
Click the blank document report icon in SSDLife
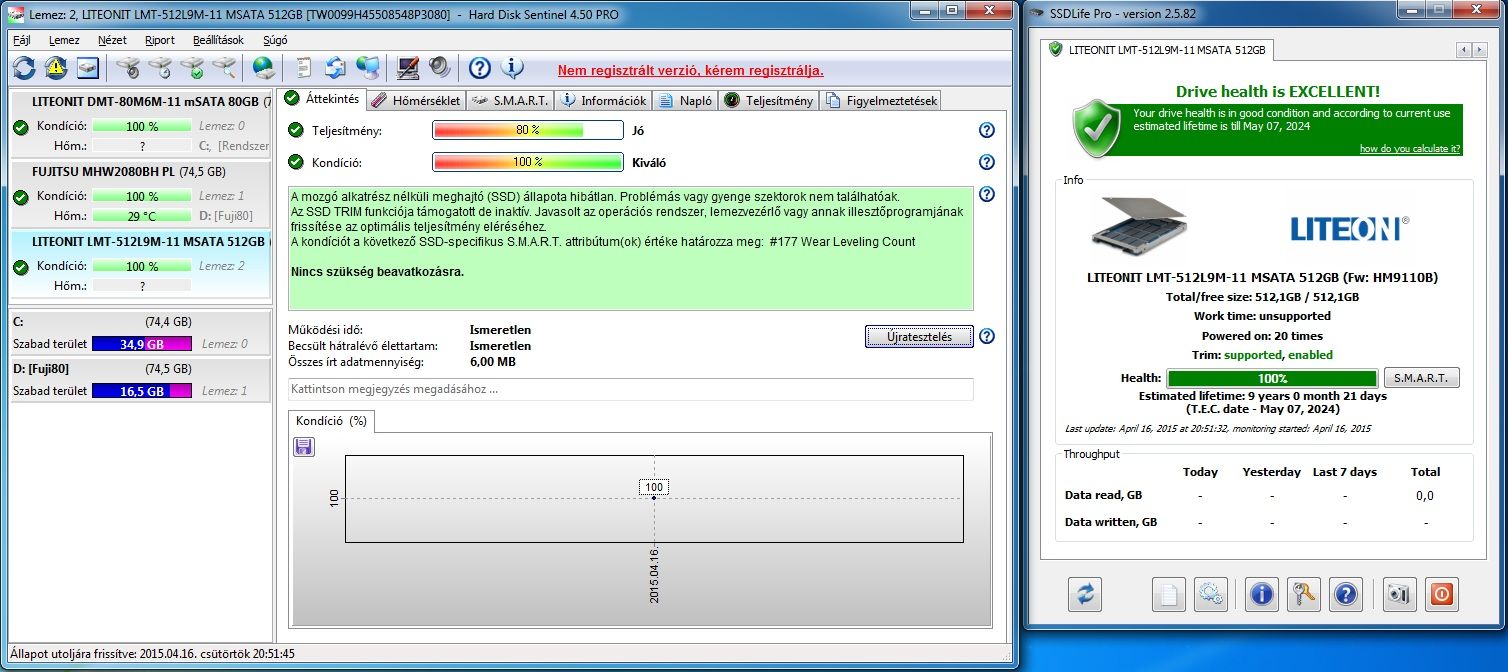coord(1168,594)
